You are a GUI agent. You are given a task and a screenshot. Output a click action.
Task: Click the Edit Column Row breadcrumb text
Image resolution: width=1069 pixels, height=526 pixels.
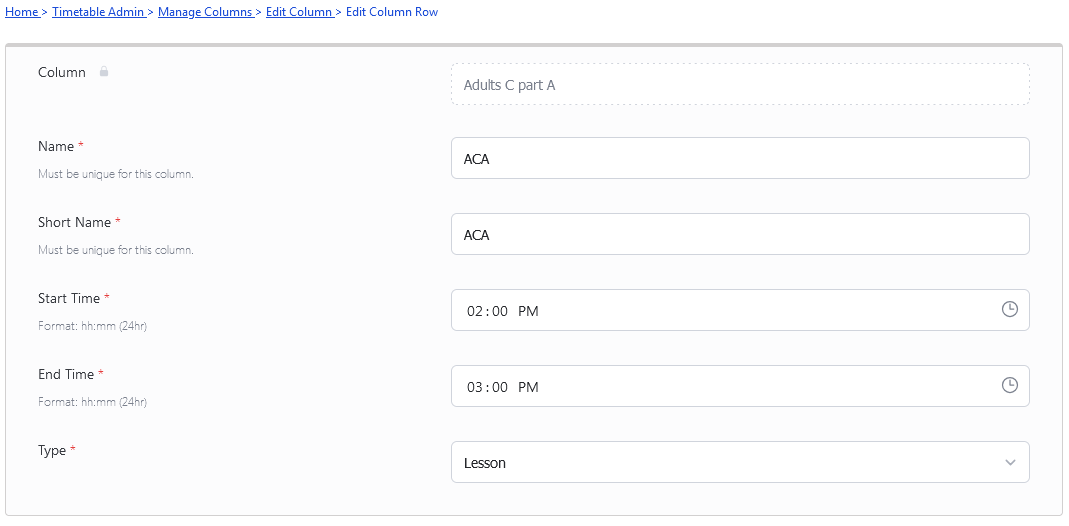tap(392, 12)
